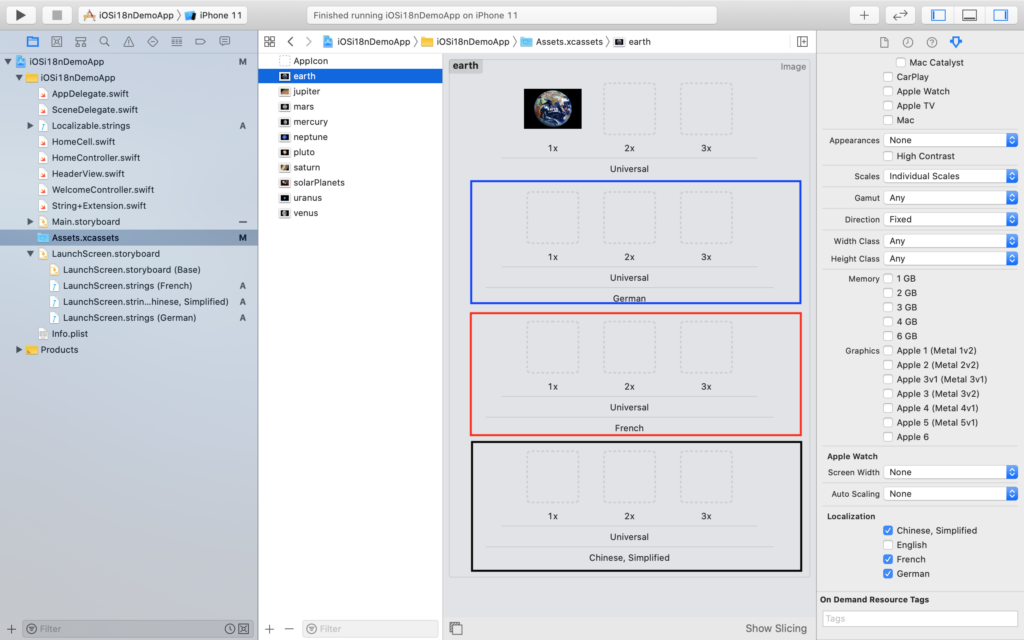Viewport: 1024px width, 640px height.
Task: Focus the asset list Filter field
Action: [x=370, y=629]
